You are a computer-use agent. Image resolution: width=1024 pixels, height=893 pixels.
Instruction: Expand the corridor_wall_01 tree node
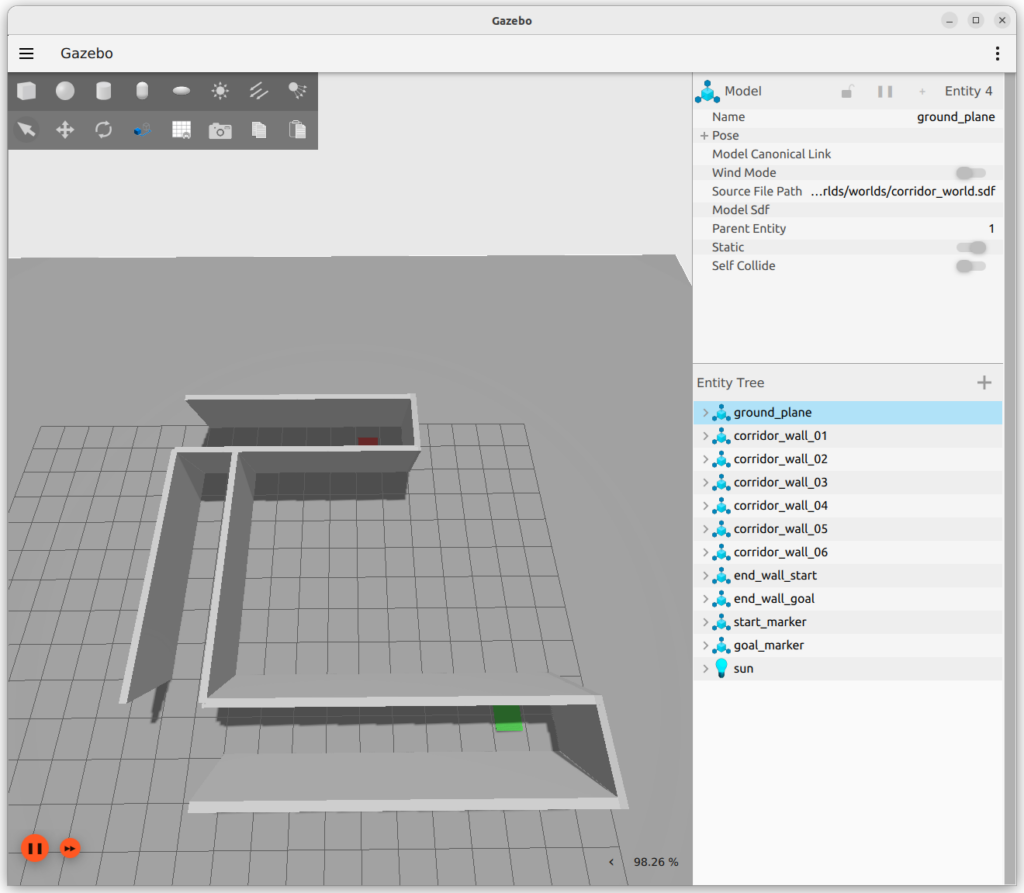coord(705,436)
